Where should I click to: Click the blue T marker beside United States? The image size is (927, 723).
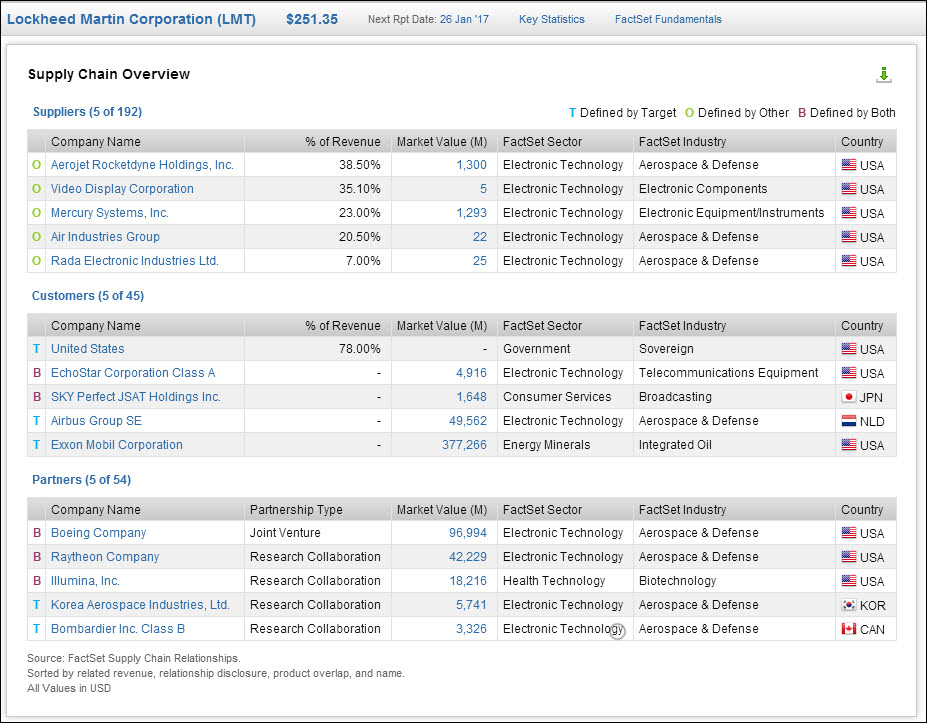click(37, 349)
